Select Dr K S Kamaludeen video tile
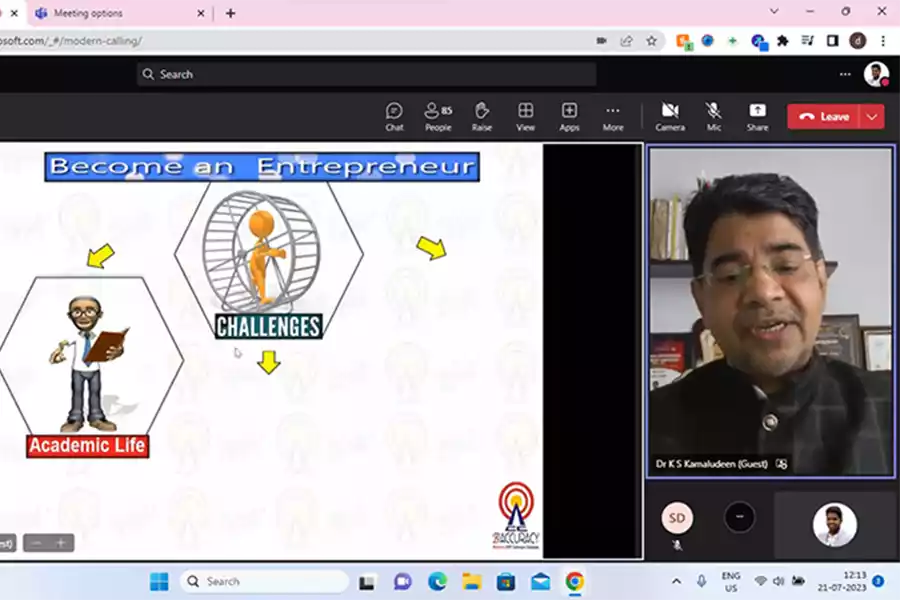900x600 pixels. (770, 312)
